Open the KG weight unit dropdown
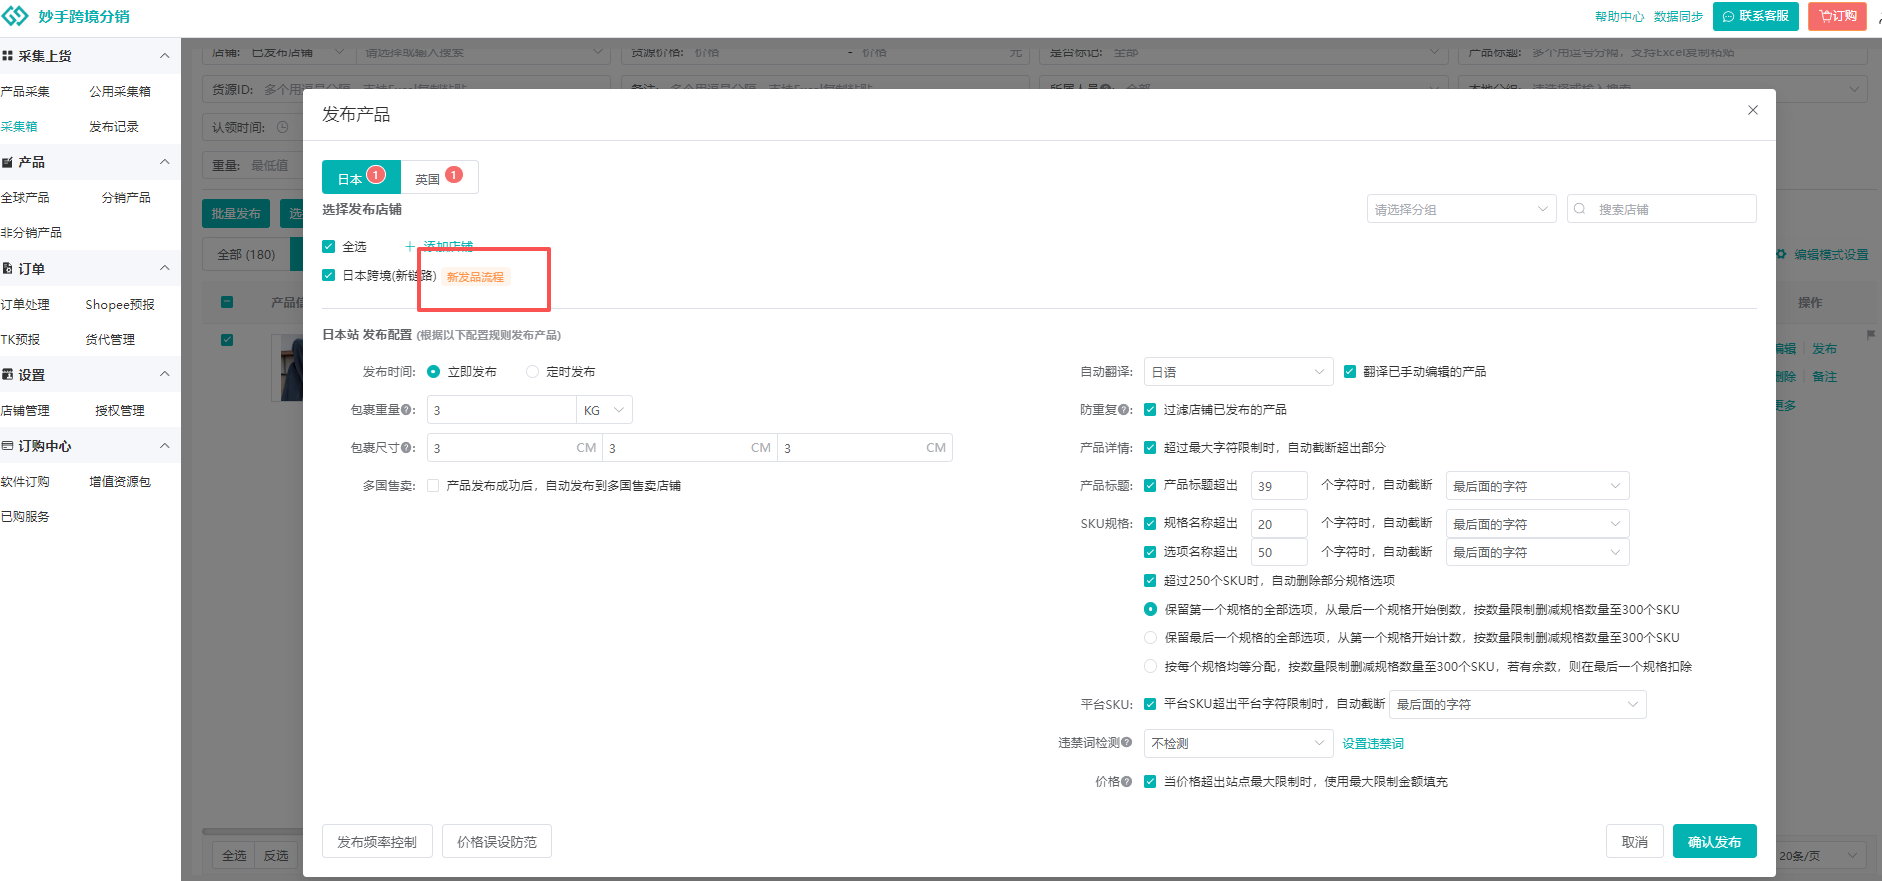This screenshot has height=881, width=1882. click(604, 410)
